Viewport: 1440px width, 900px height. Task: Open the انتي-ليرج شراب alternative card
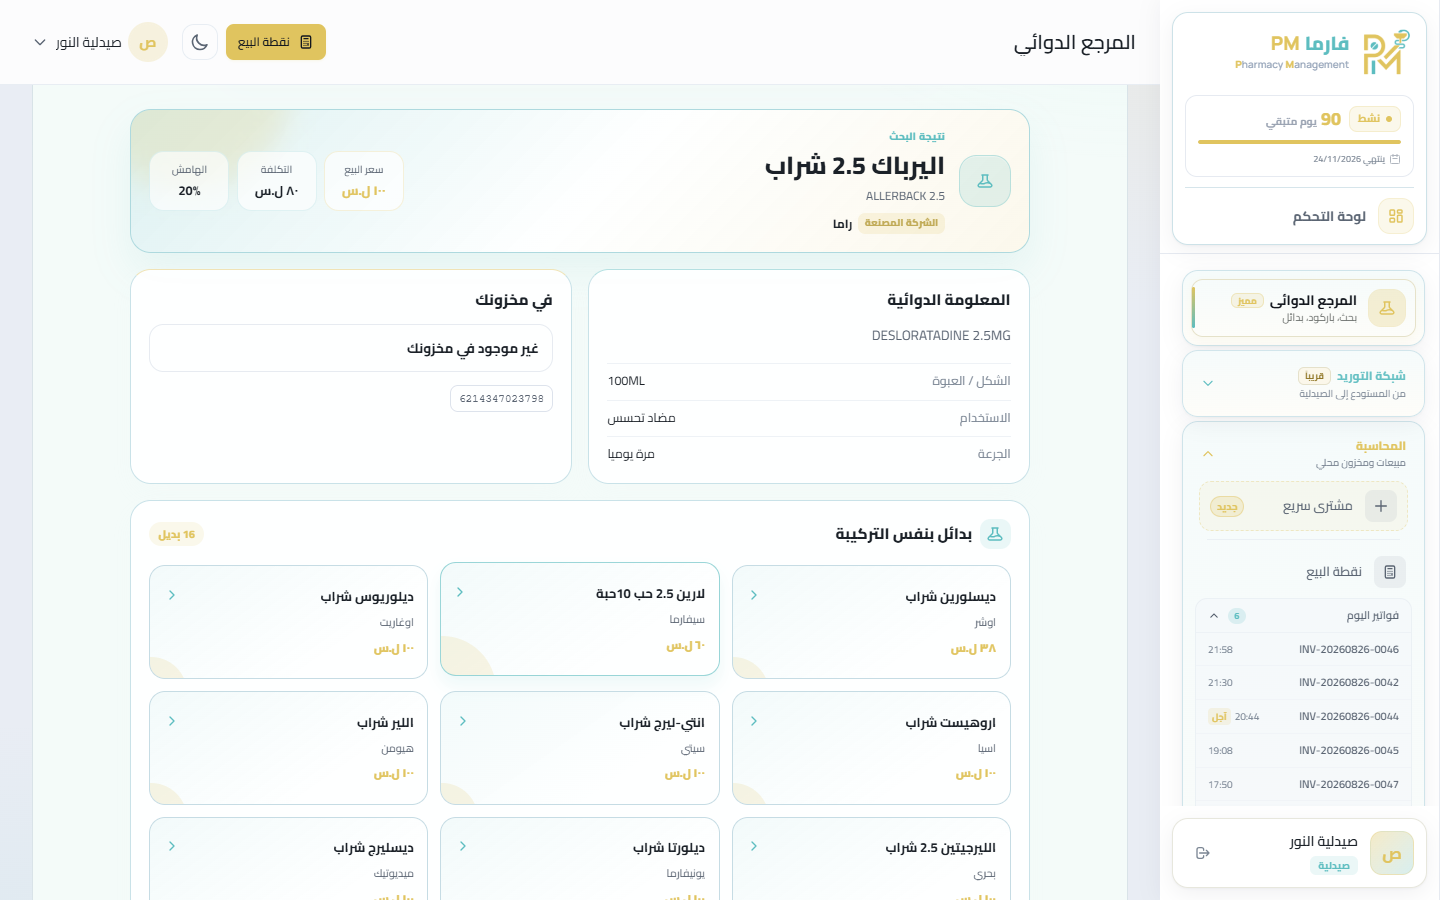[x=580, y=748]
